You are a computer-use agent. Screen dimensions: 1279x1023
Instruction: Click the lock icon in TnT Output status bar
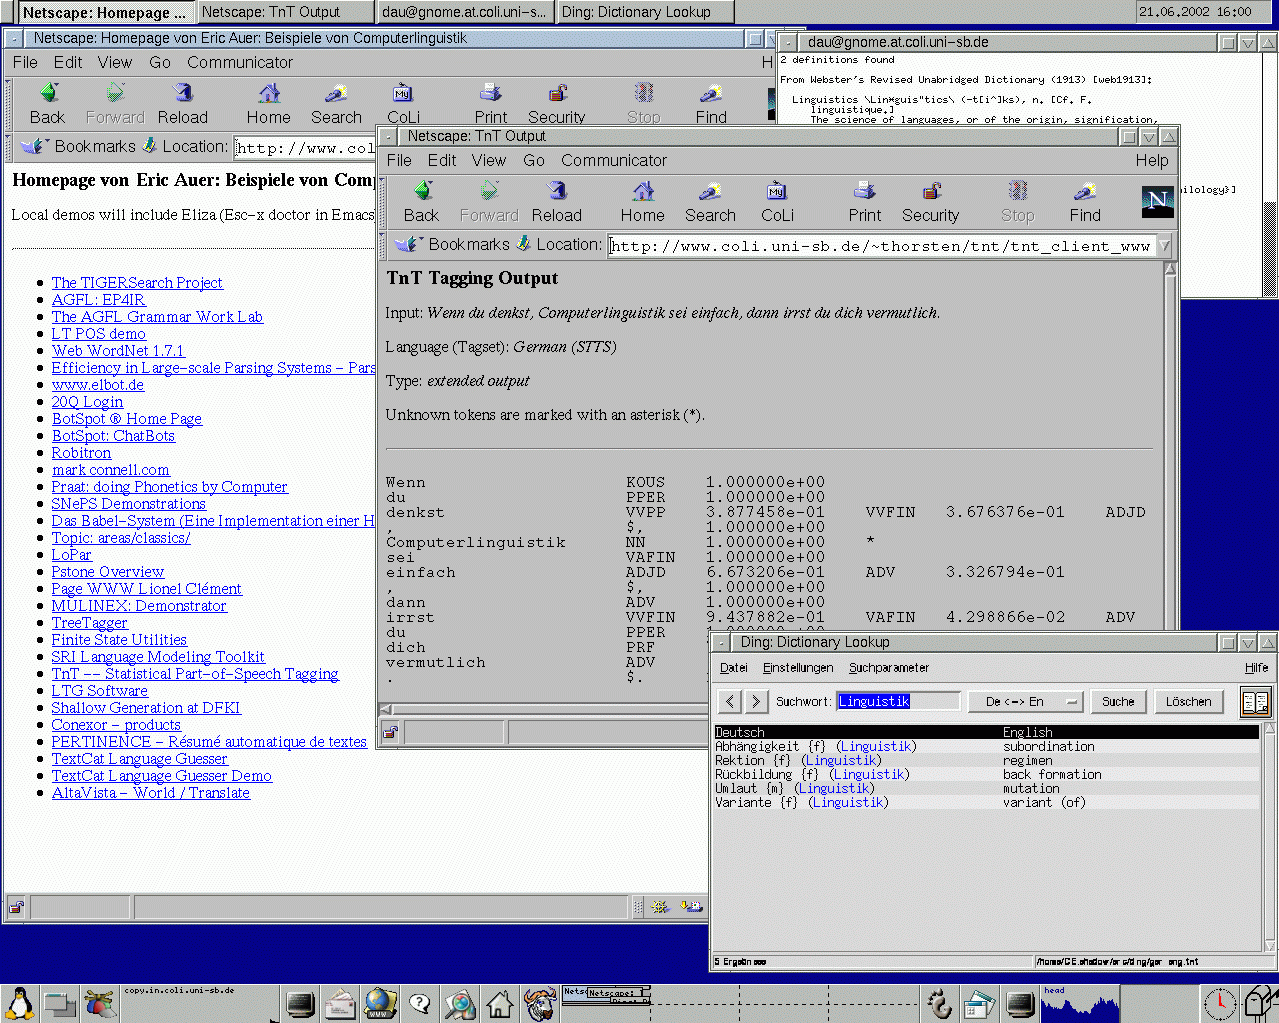click(390, 732)
